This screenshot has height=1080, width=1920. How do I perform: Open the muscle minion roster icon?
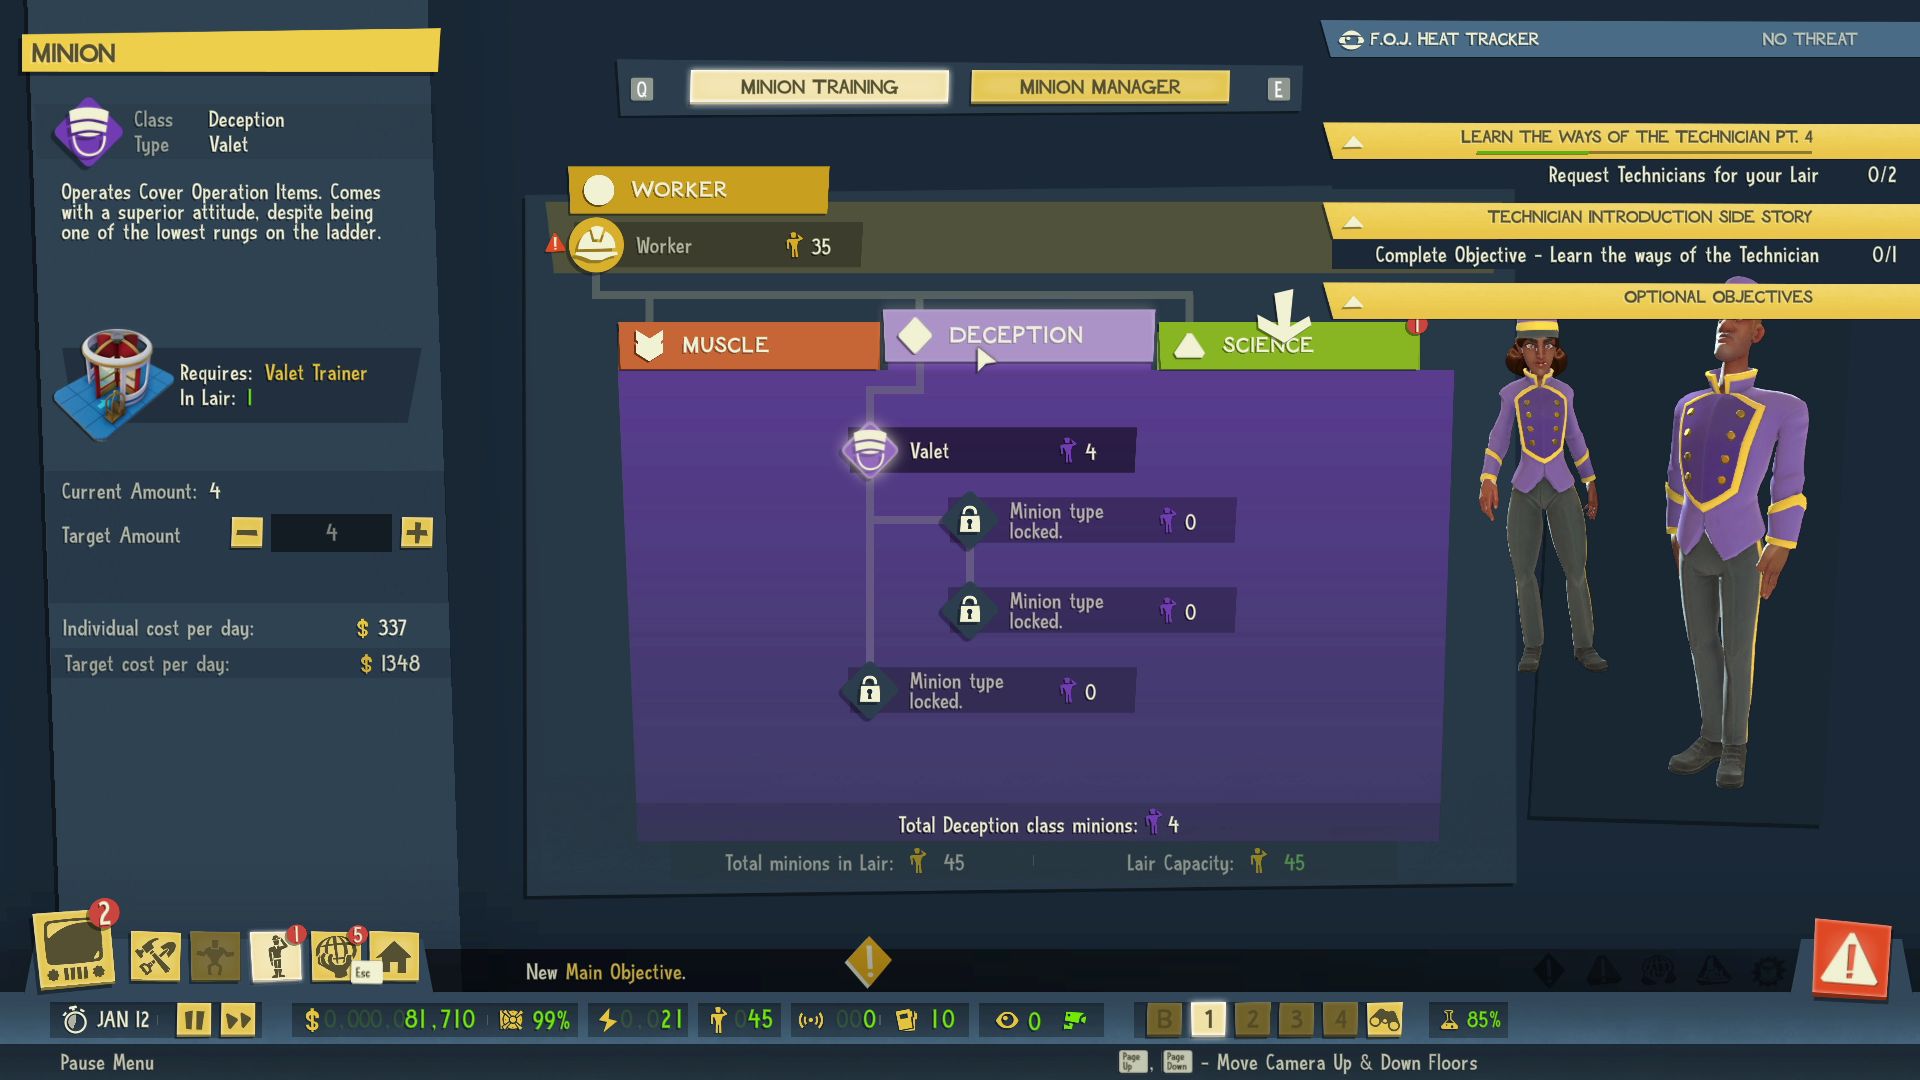(215, 957)
